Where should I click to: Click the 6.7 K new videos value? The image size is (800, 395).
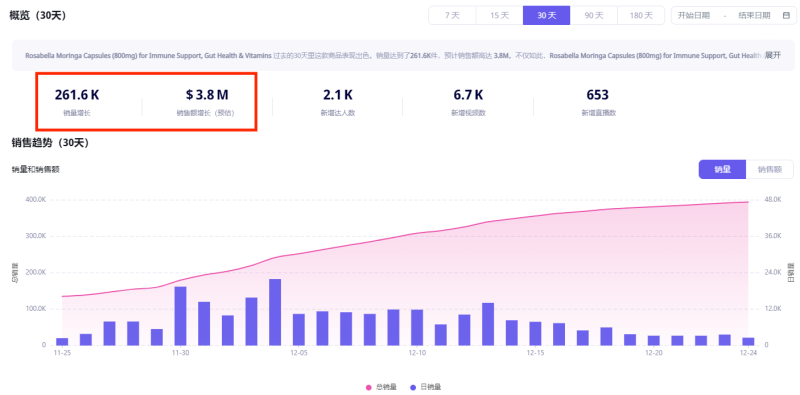pyautogui.click(x=468, y=95)
